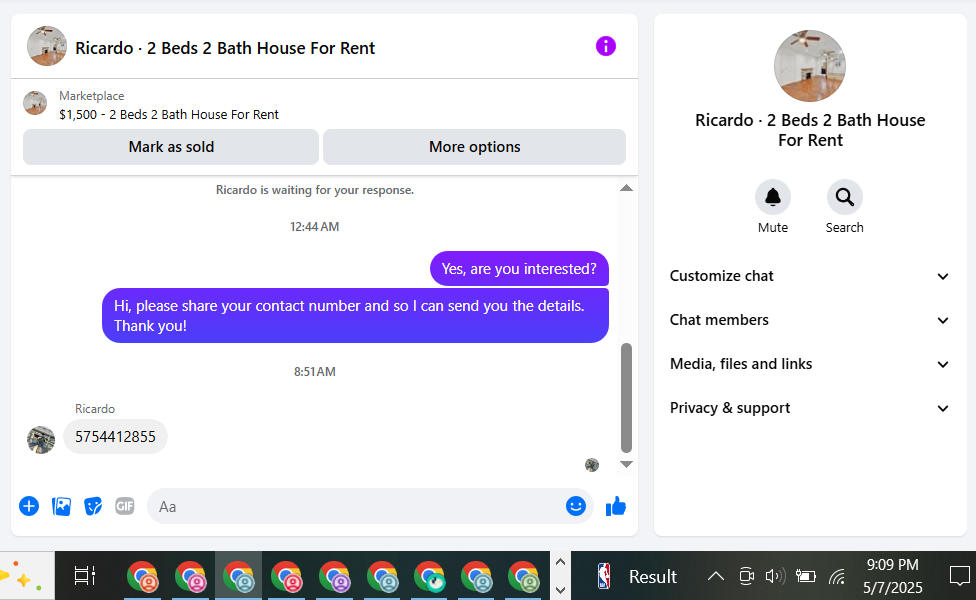Expand Customize chat section
This screenshot has height=600, width=976.
pyautogui.click(x=810, y=276)
